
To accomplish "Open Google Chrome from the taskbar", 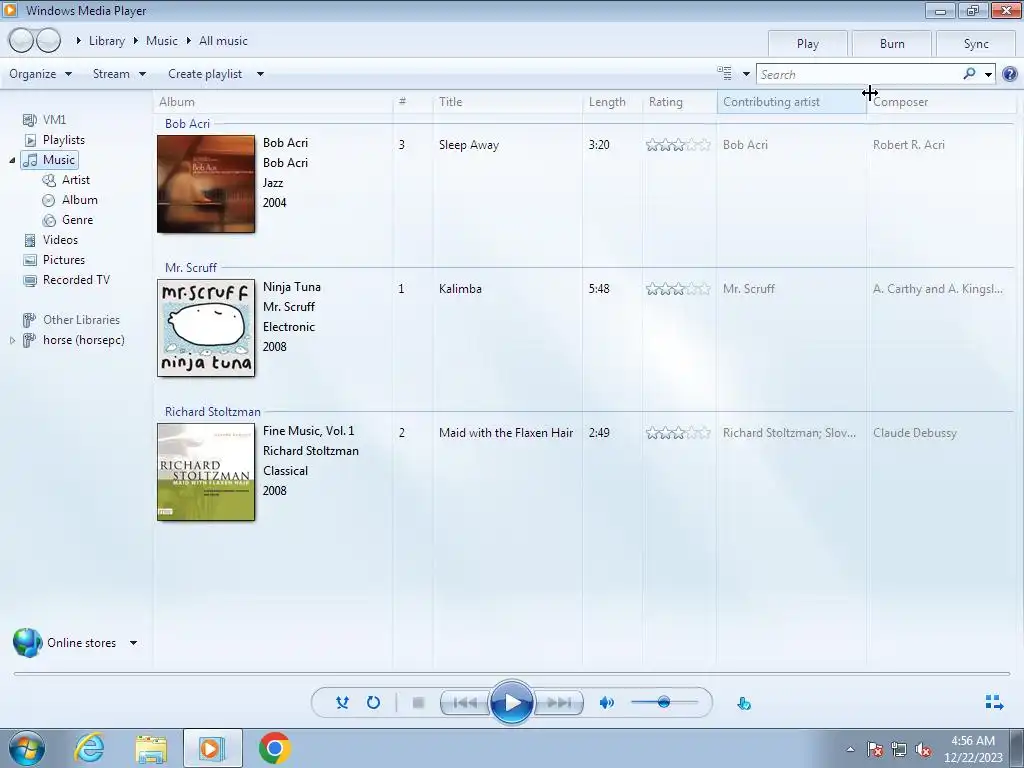I will click(x=275, y=748).
